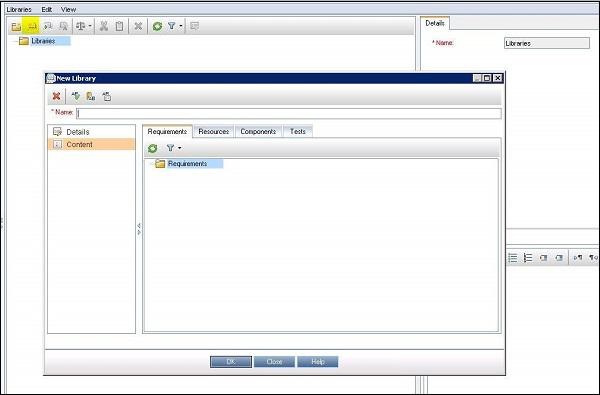This screenshot has height=395, width=600.
Task: Click the thesaurus icon in New Library toolbar
Action: point(91,96)
